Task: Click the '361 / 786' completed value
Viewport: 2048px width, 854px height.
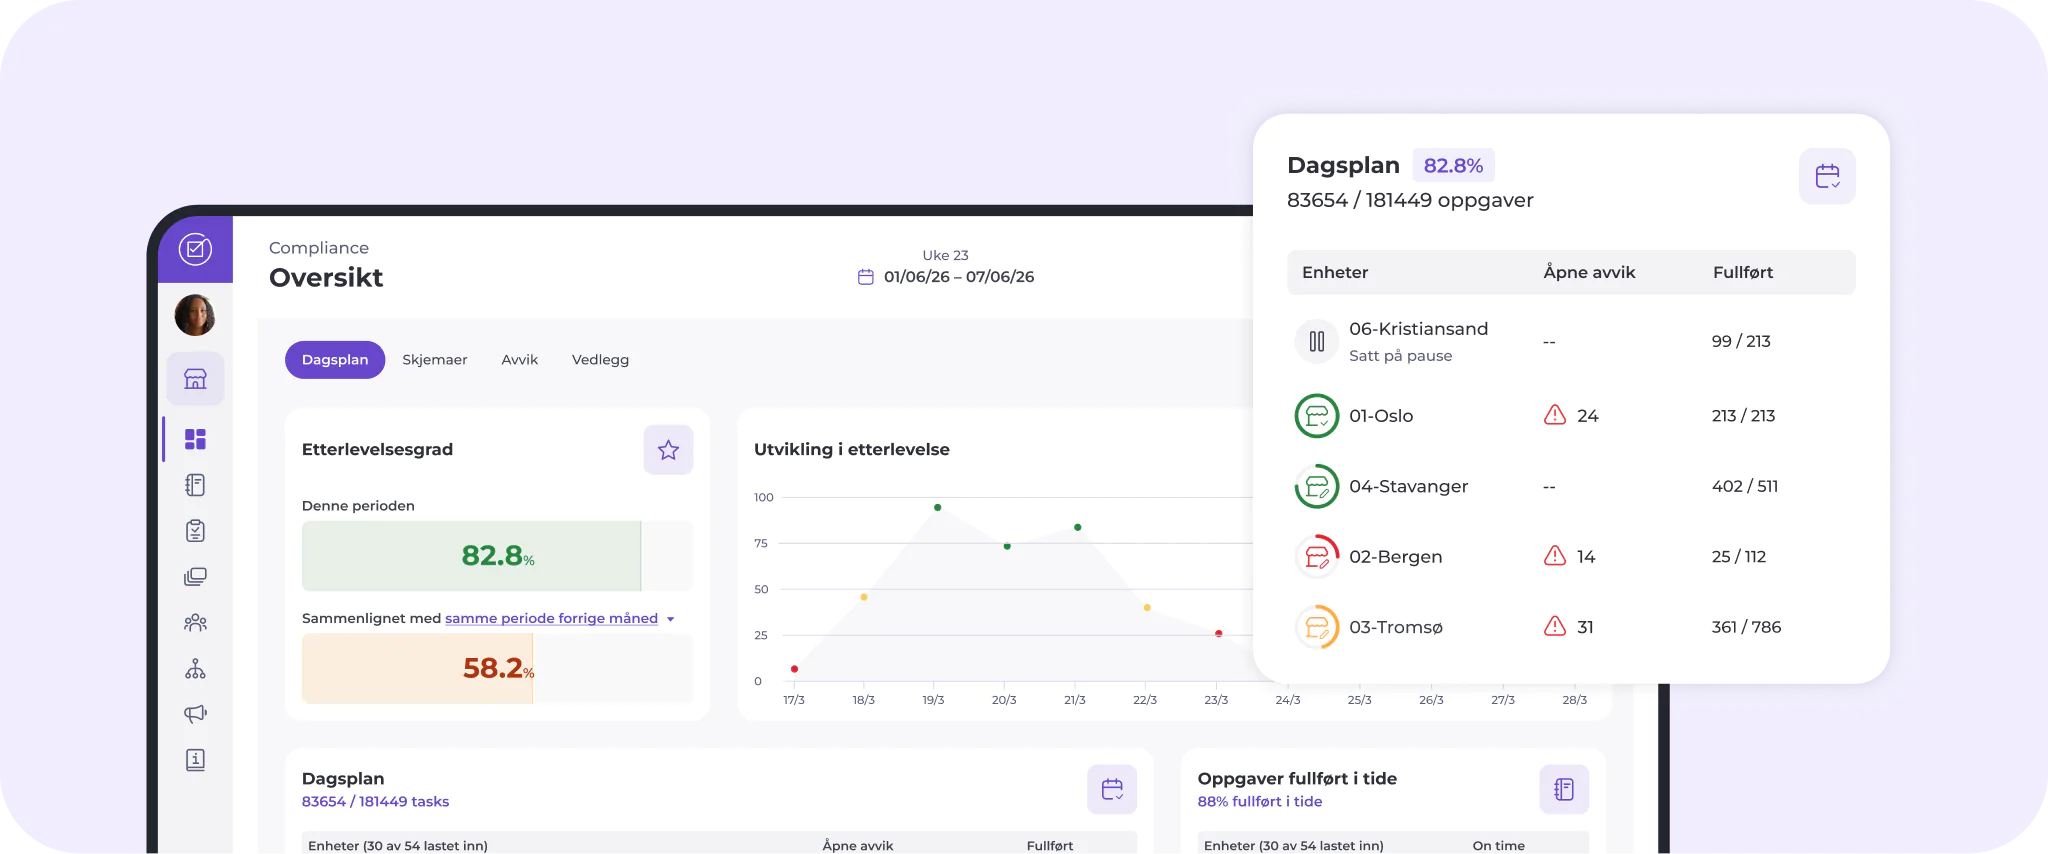Action: click(1746, 627)
